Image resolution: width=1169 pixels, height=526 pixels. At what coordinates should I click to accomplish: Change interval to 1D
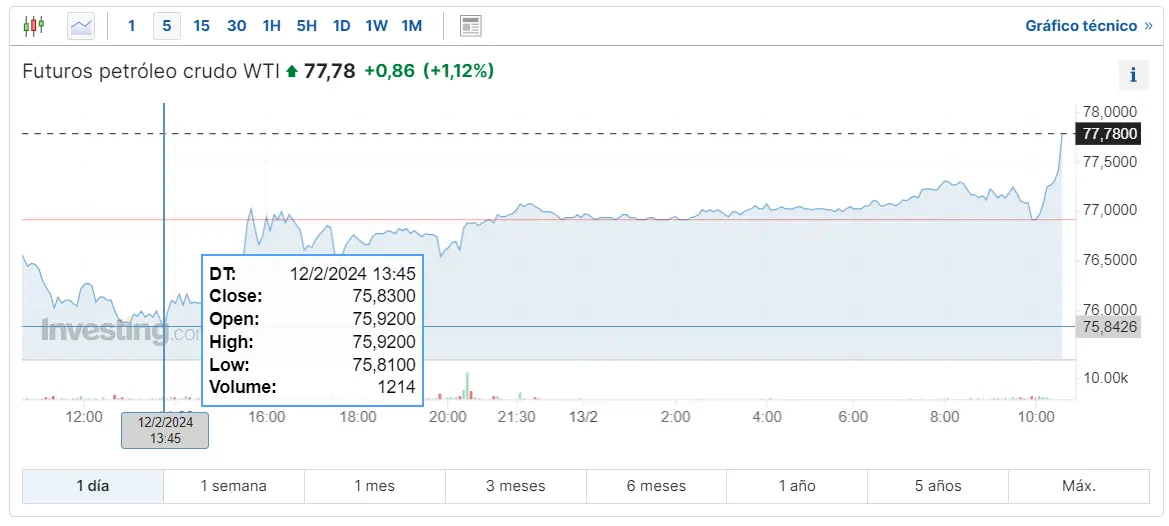point(341,26)
